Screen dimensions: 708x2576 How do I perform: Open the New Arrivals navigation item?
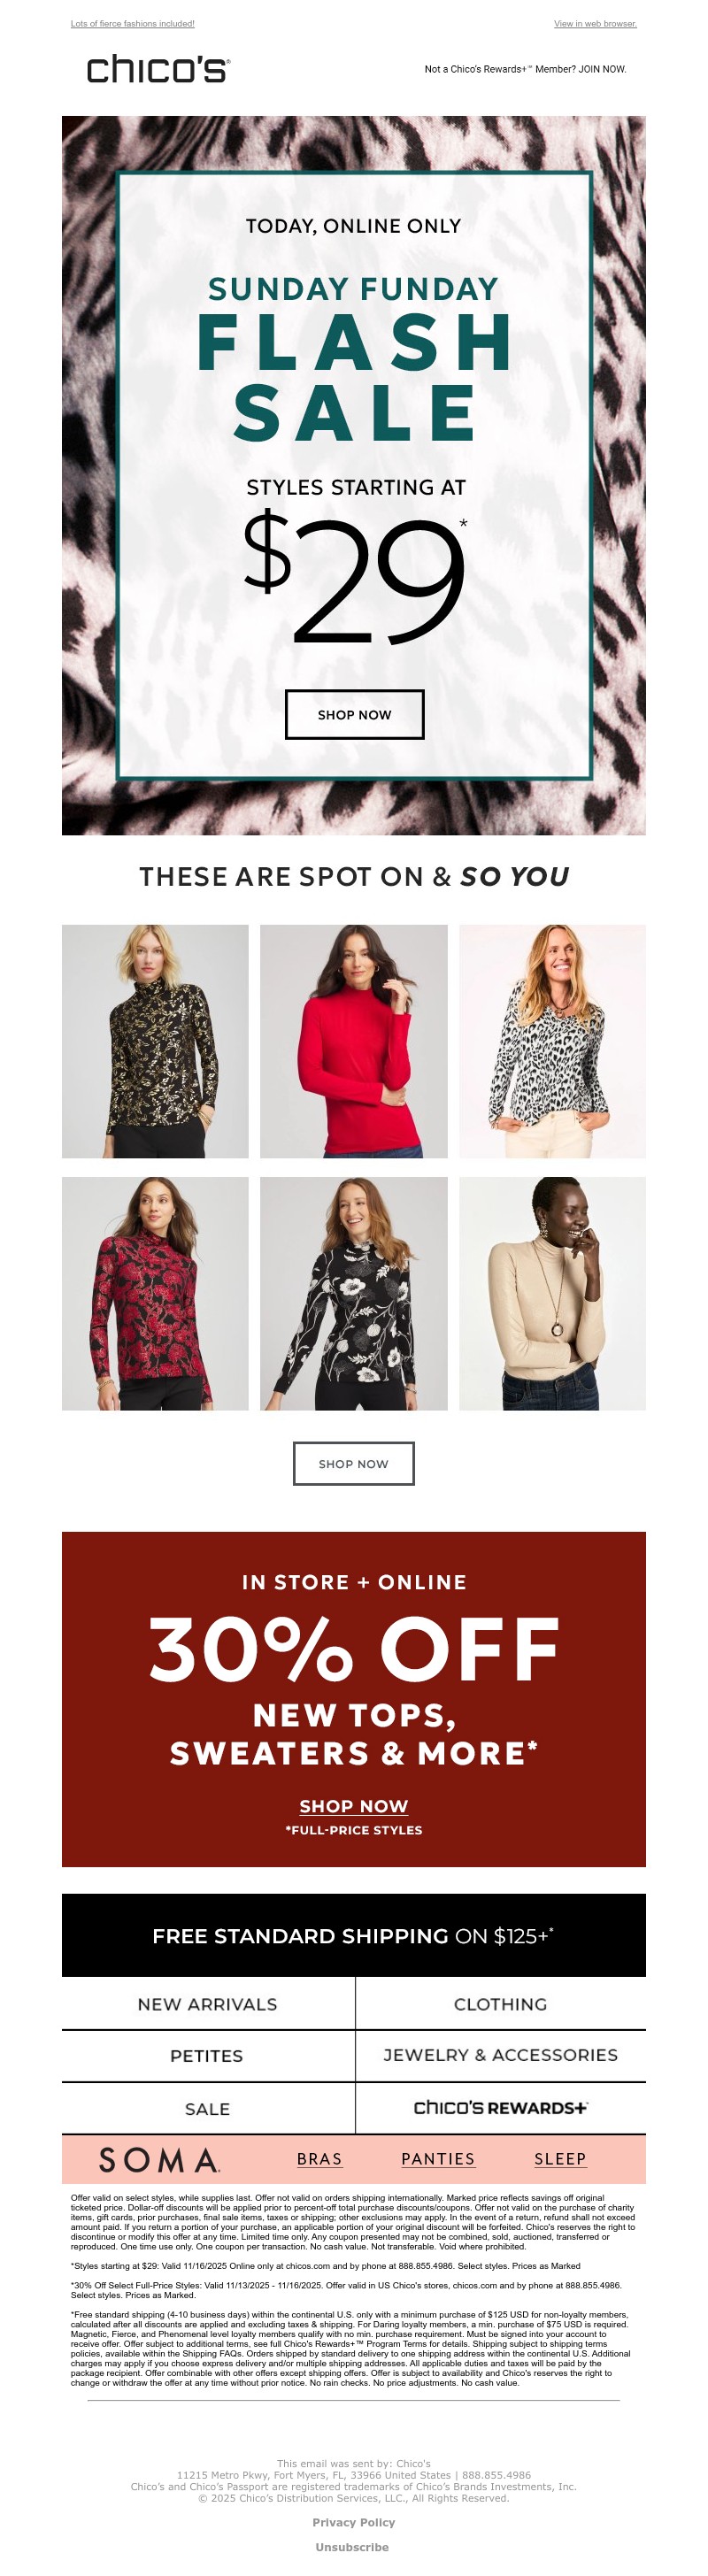pos(208,2004)
